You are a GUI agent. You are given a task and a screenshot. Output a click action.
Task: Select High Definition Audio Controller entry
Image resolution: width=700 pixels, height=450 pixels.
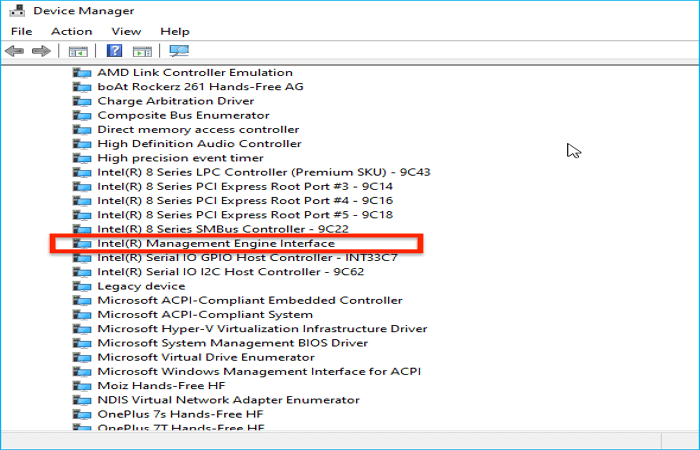(199, 144)
